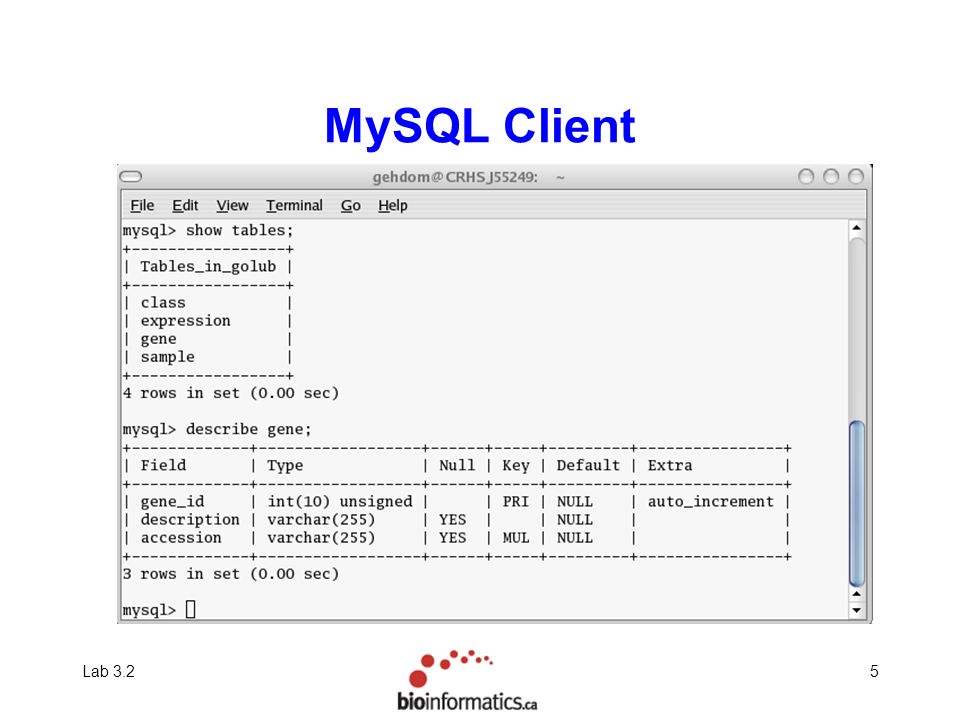Image resolution: width=960 pixels, height=720 pixels.
Task: Click 'NULL' default in the accession row
Action: [574, 538]
